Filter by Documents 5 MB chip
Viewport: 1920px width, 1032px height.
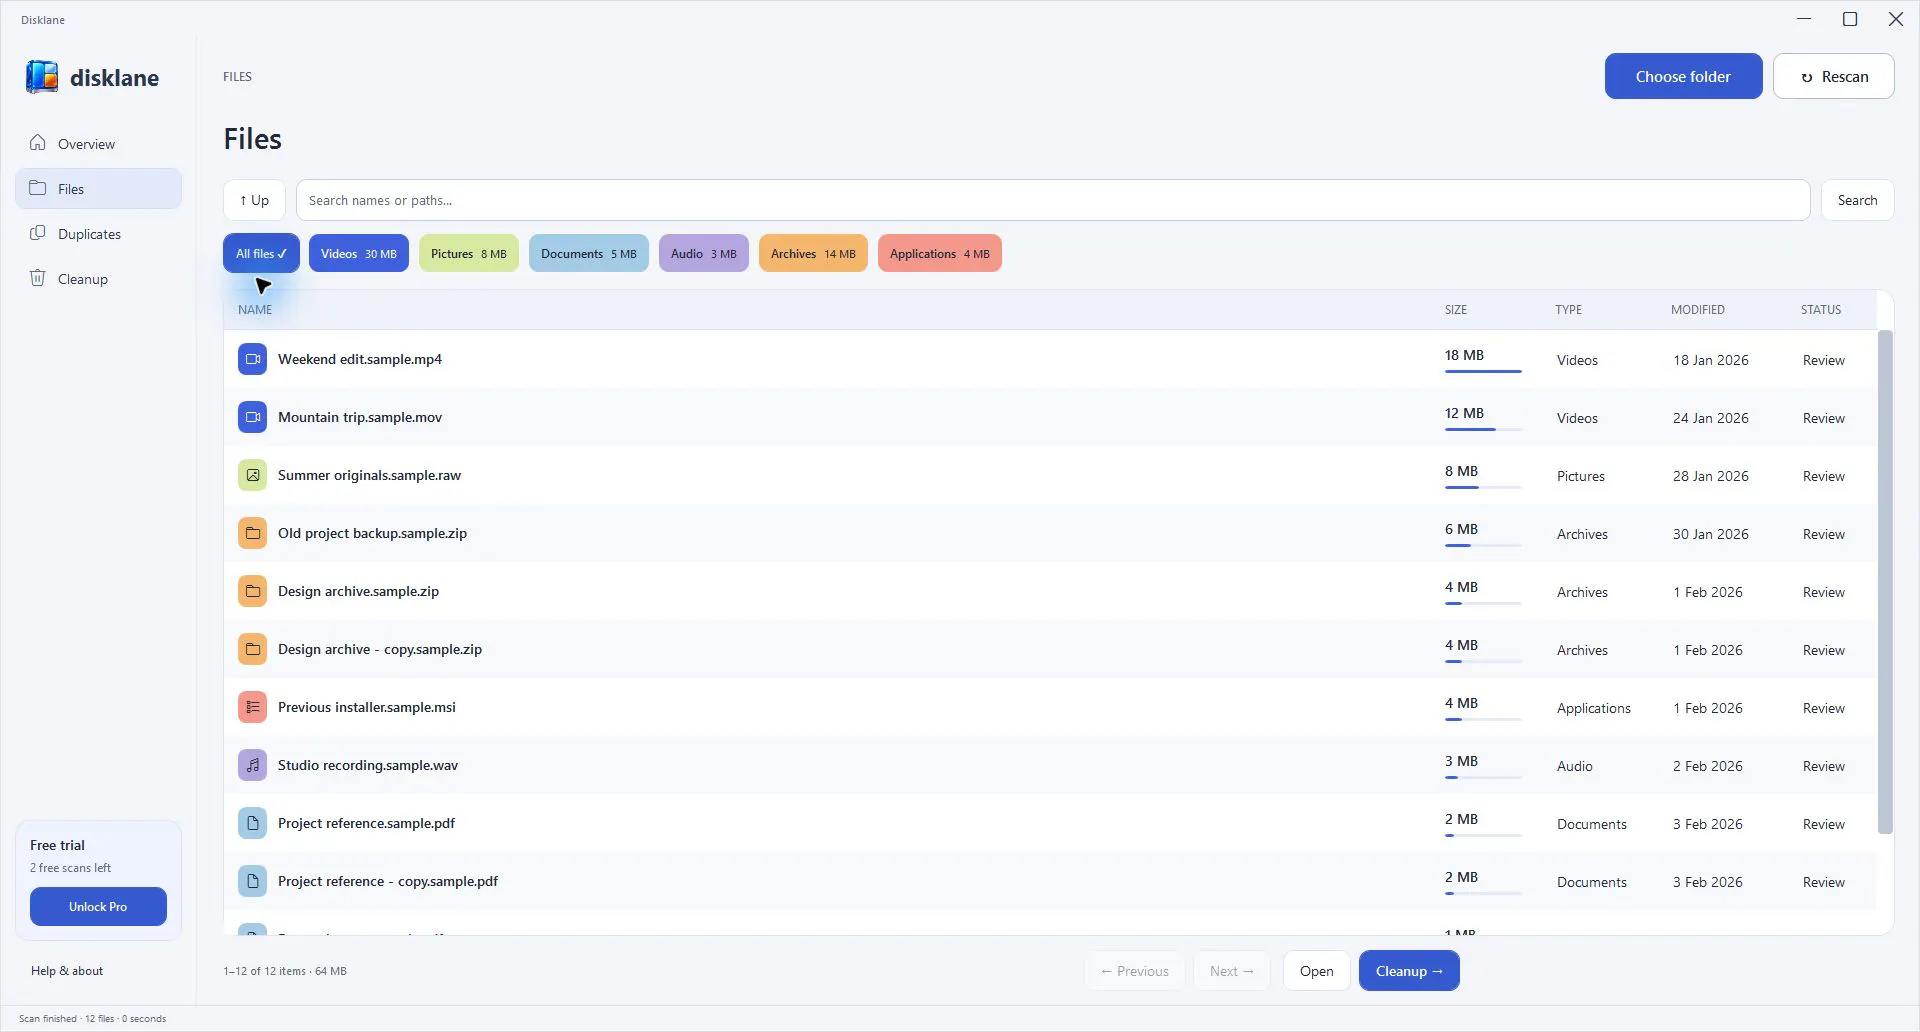[x=588, y=253]
